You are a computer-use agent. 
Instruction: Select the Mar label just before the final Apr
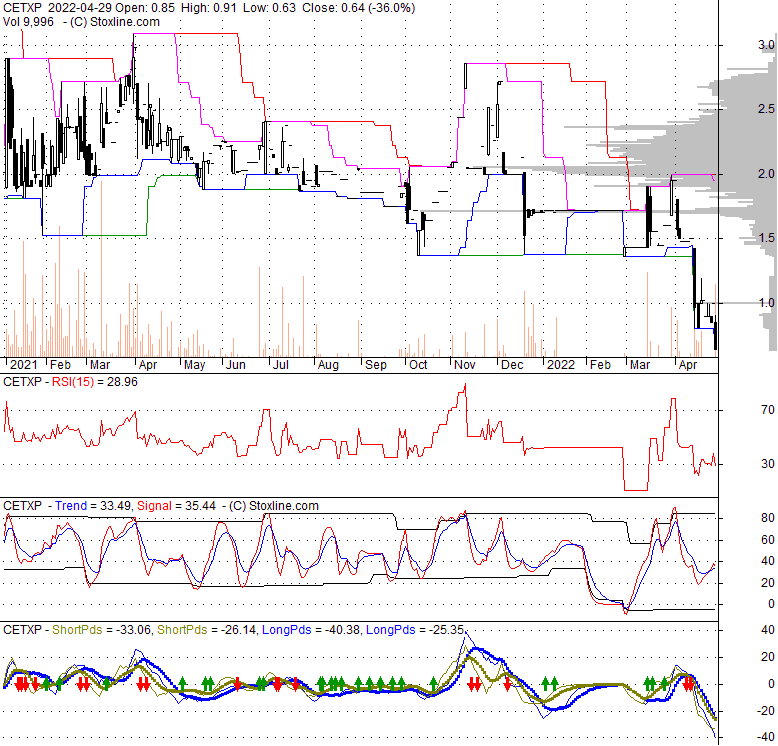click(x=640, y=365)
